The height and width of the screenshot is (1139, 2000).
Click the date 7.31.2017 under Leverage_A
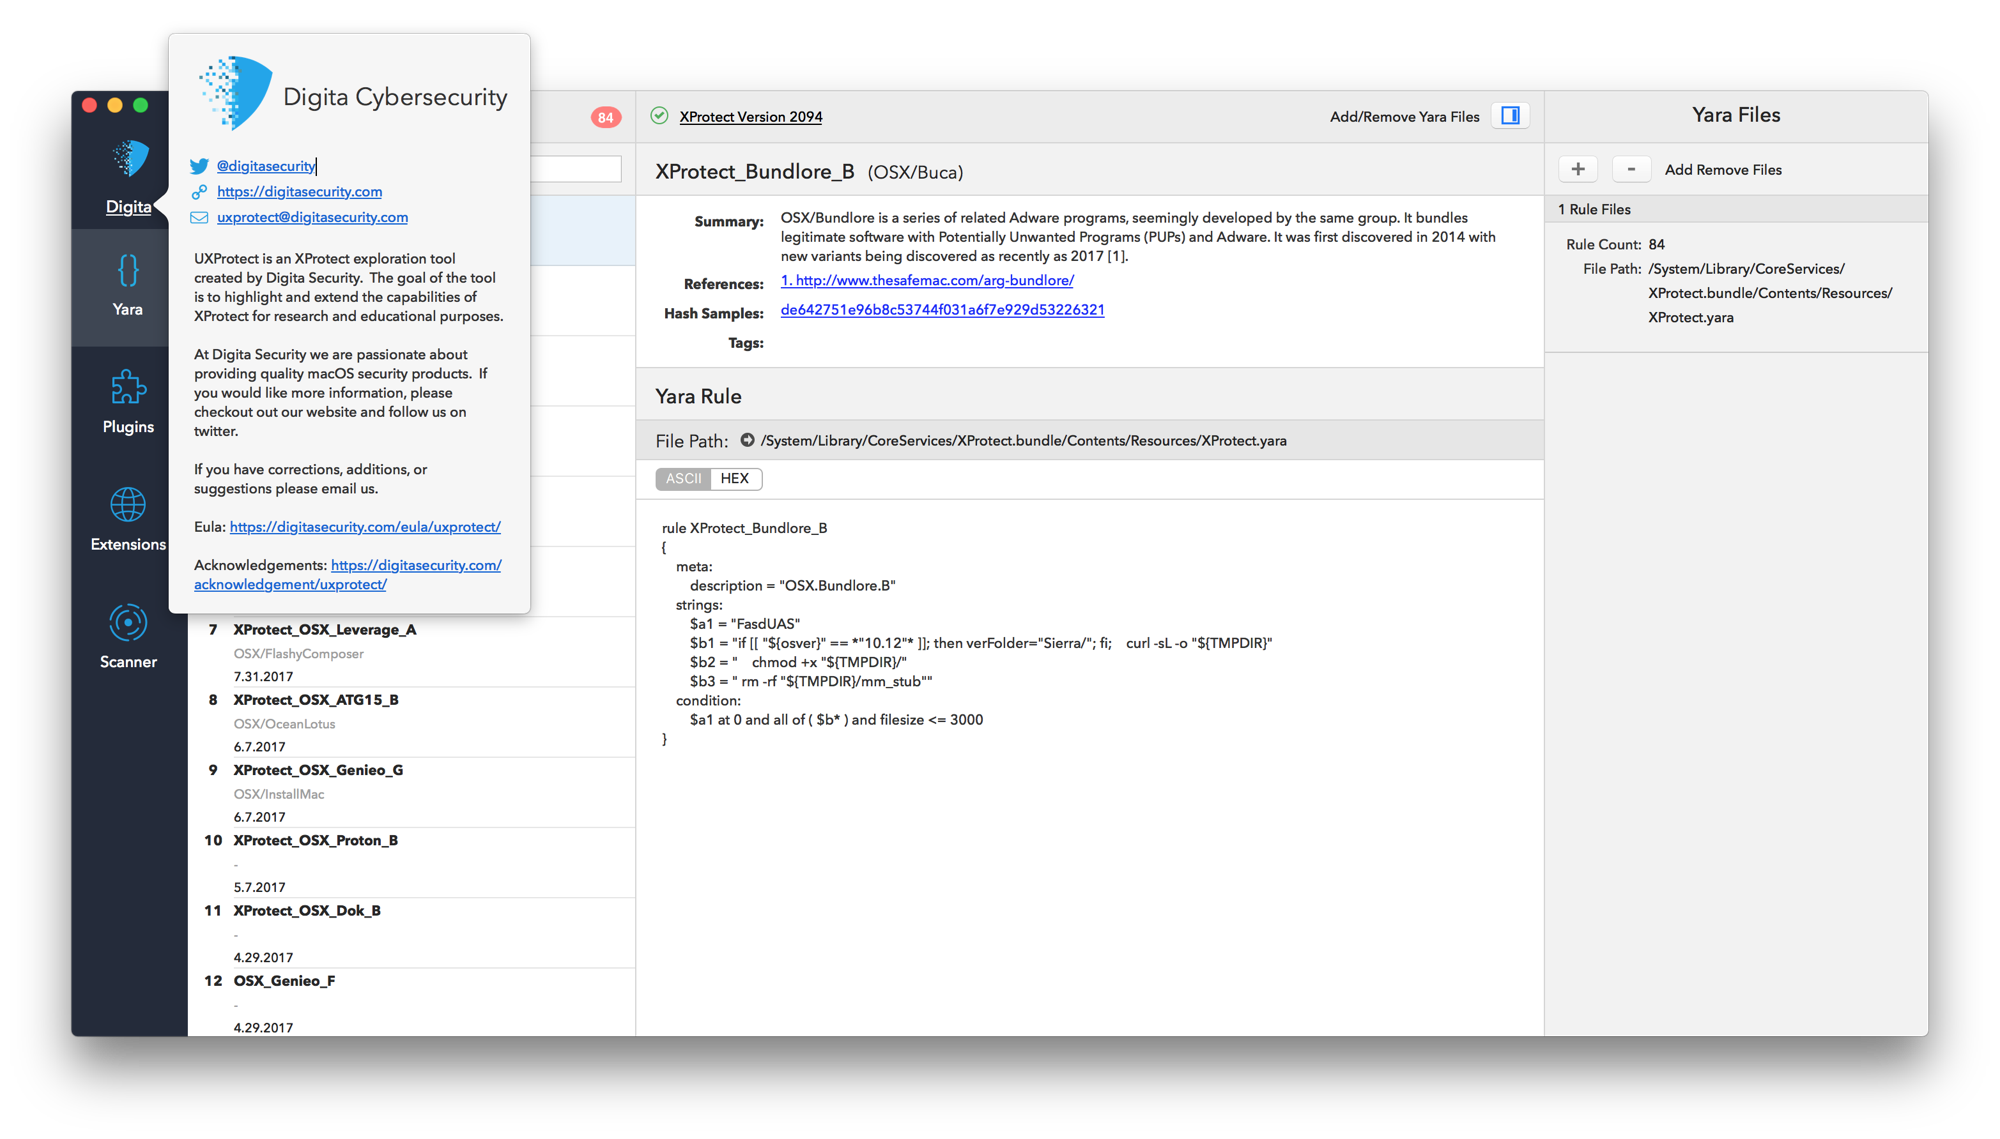coord(263,677)
